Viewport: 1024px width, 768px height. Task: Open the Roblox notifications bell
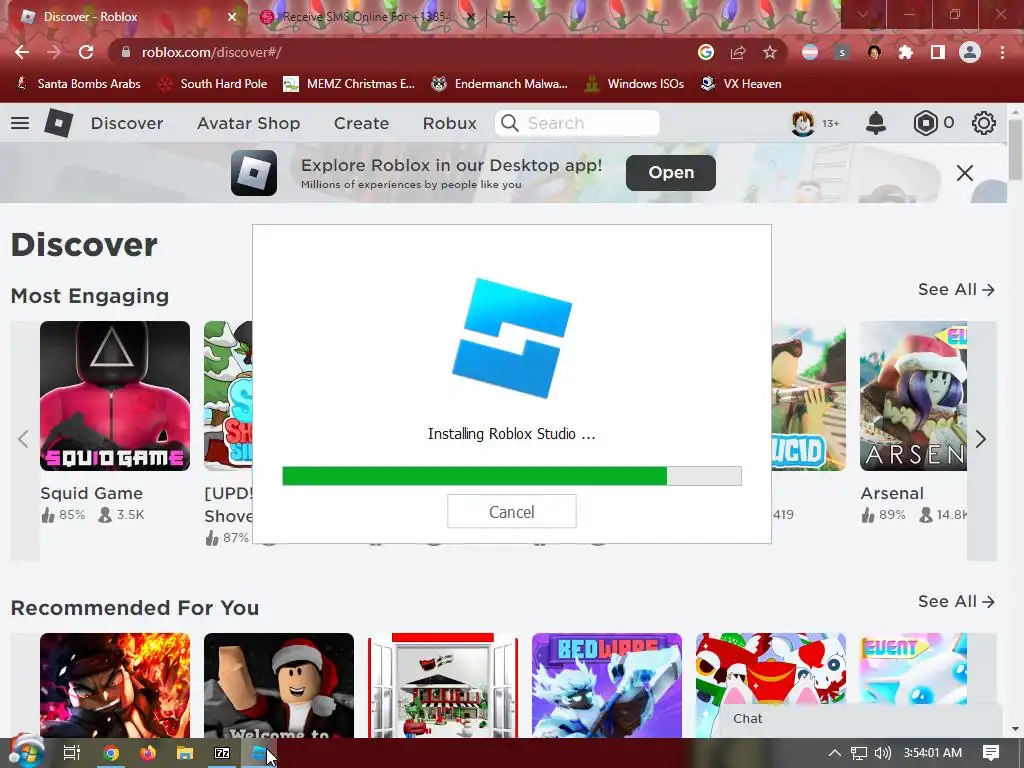(x=876, y=123)
